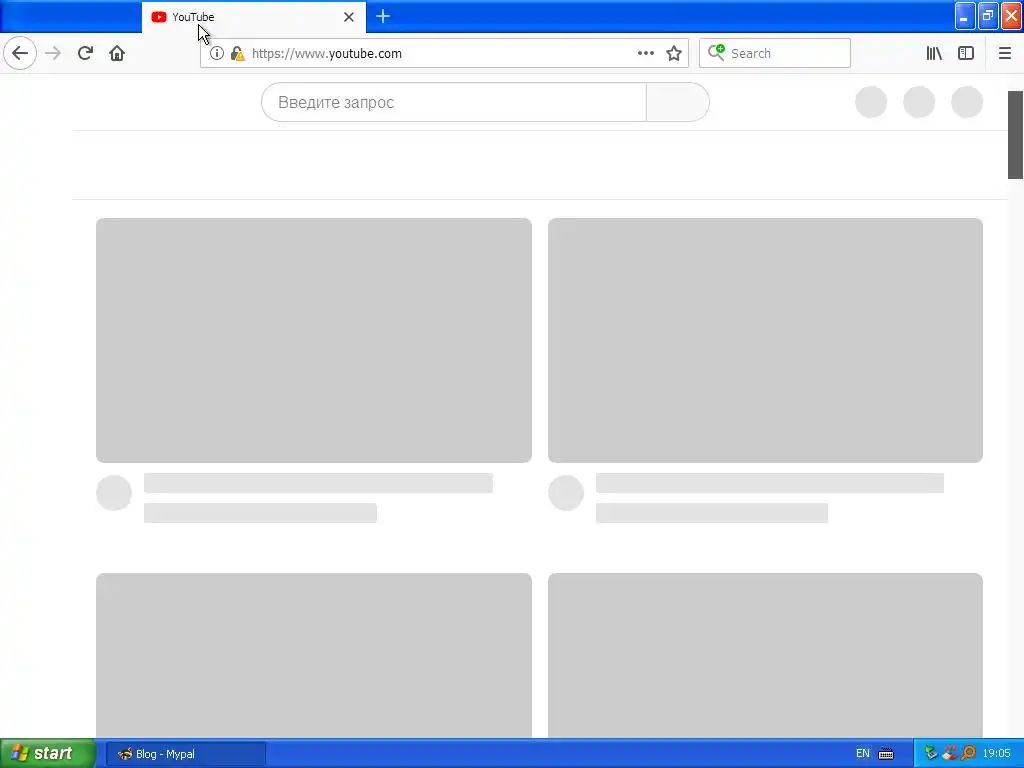Open the hamburger application menu
This screenshot has width=1024, height=768.
tap(1005, 53)
